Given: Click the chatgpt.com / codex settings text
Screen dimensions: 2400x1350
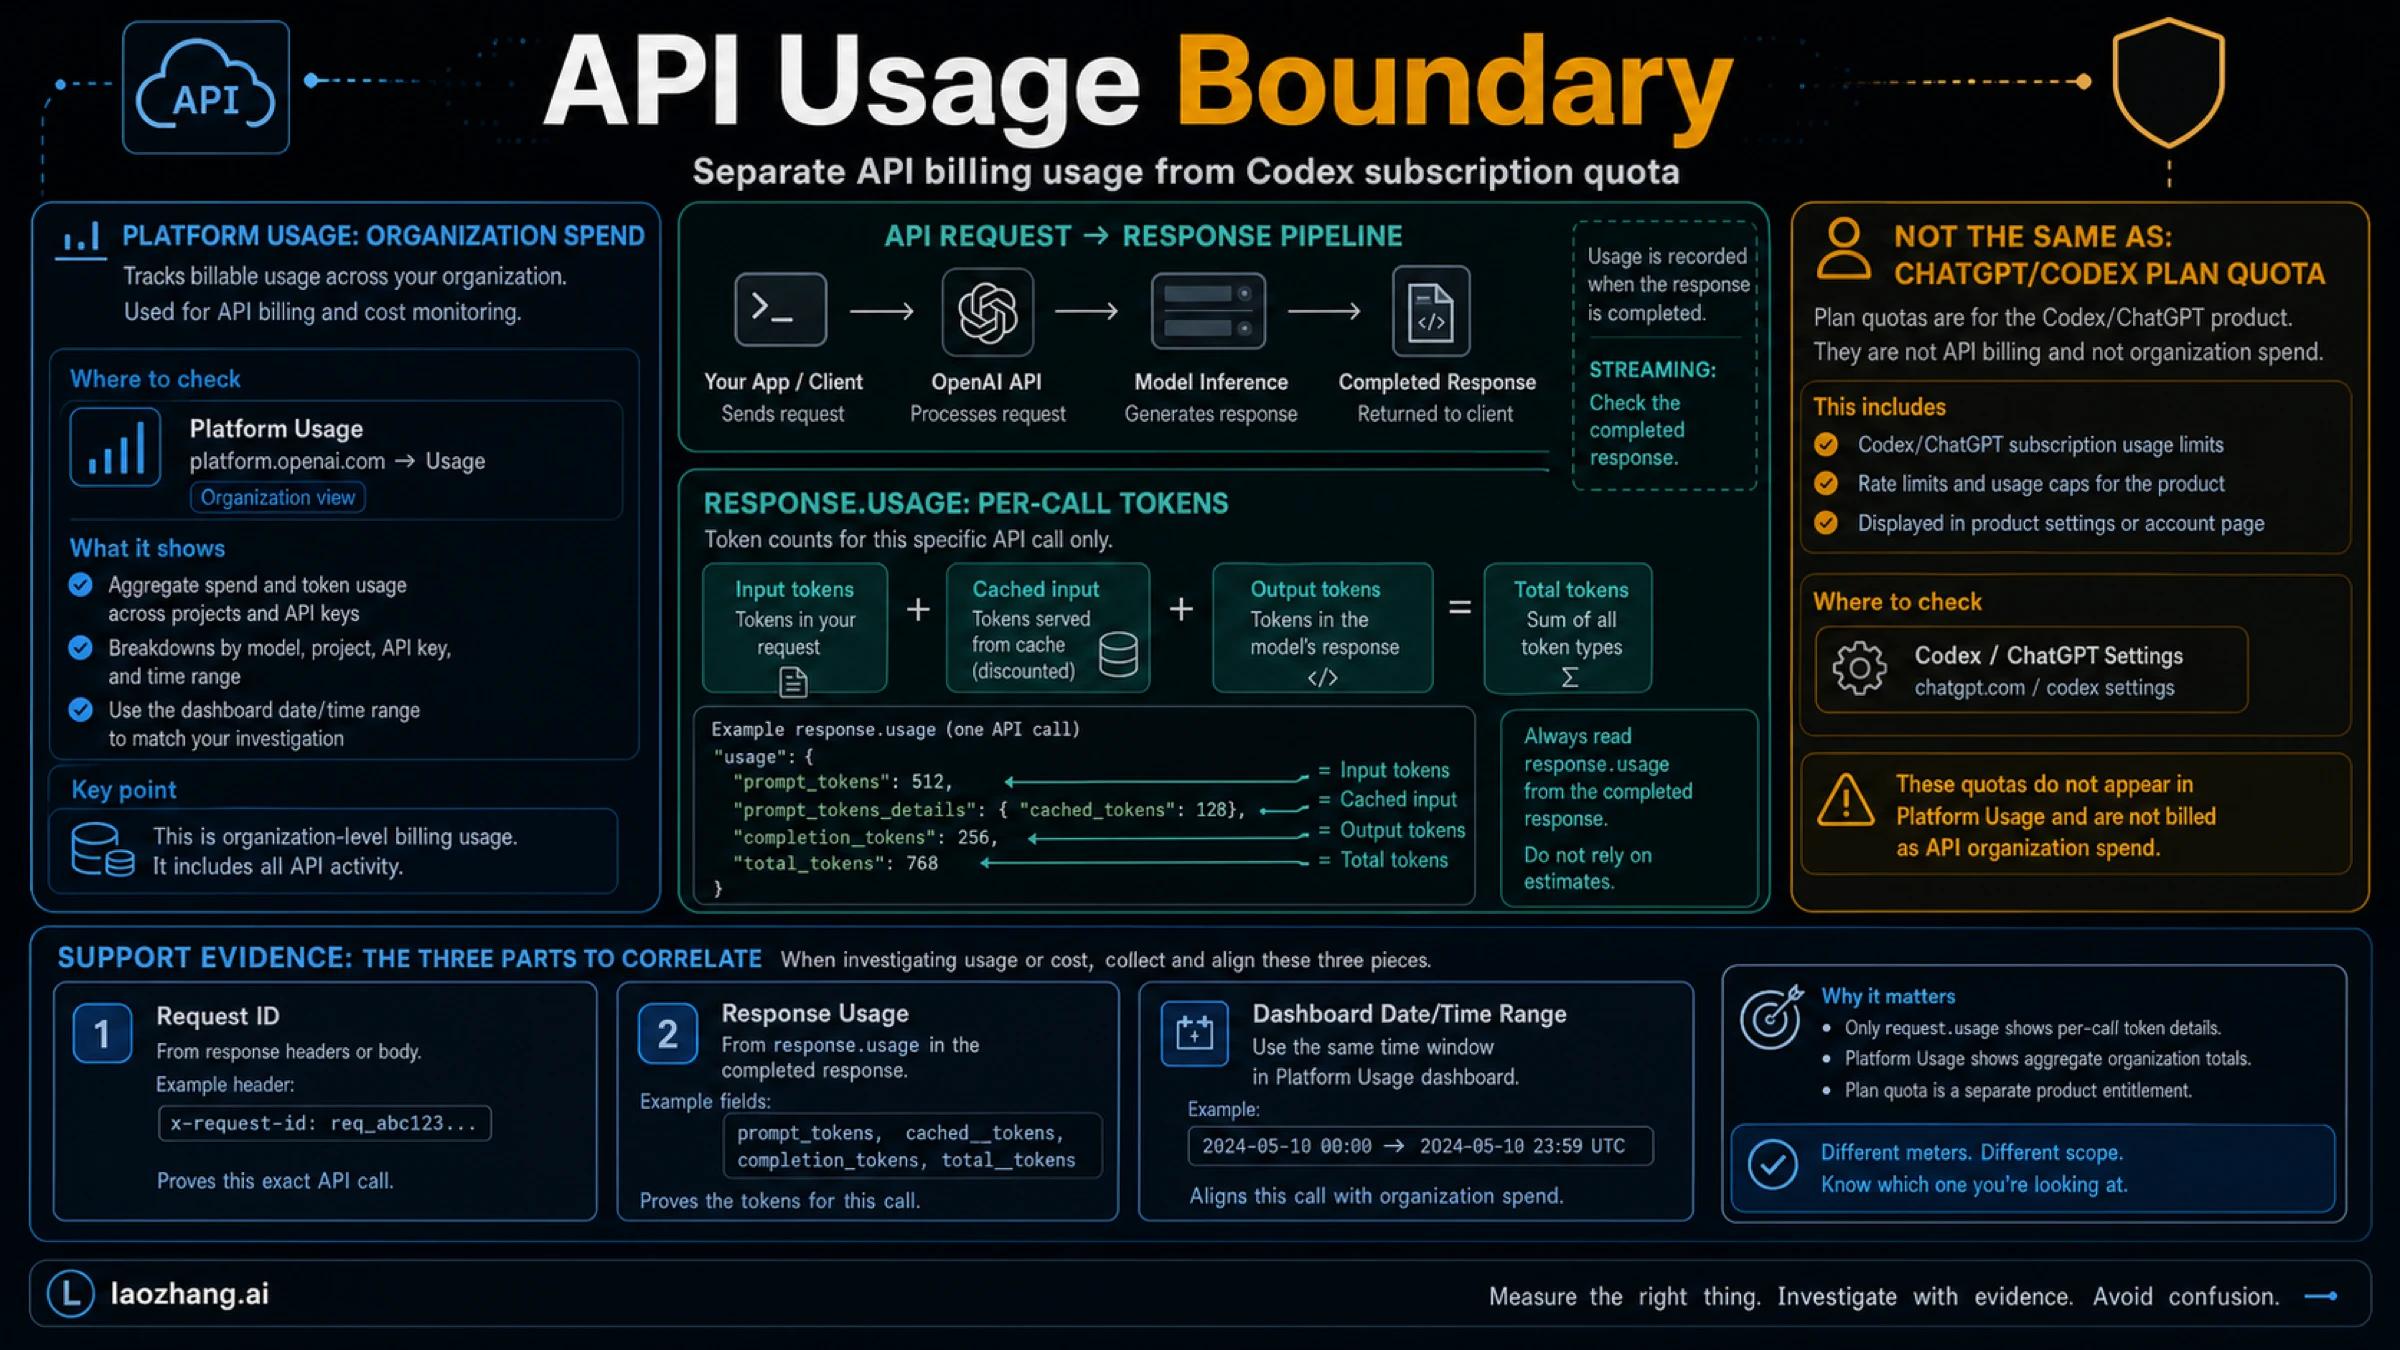Looking at the screenshot, I should click(2044, 688).
